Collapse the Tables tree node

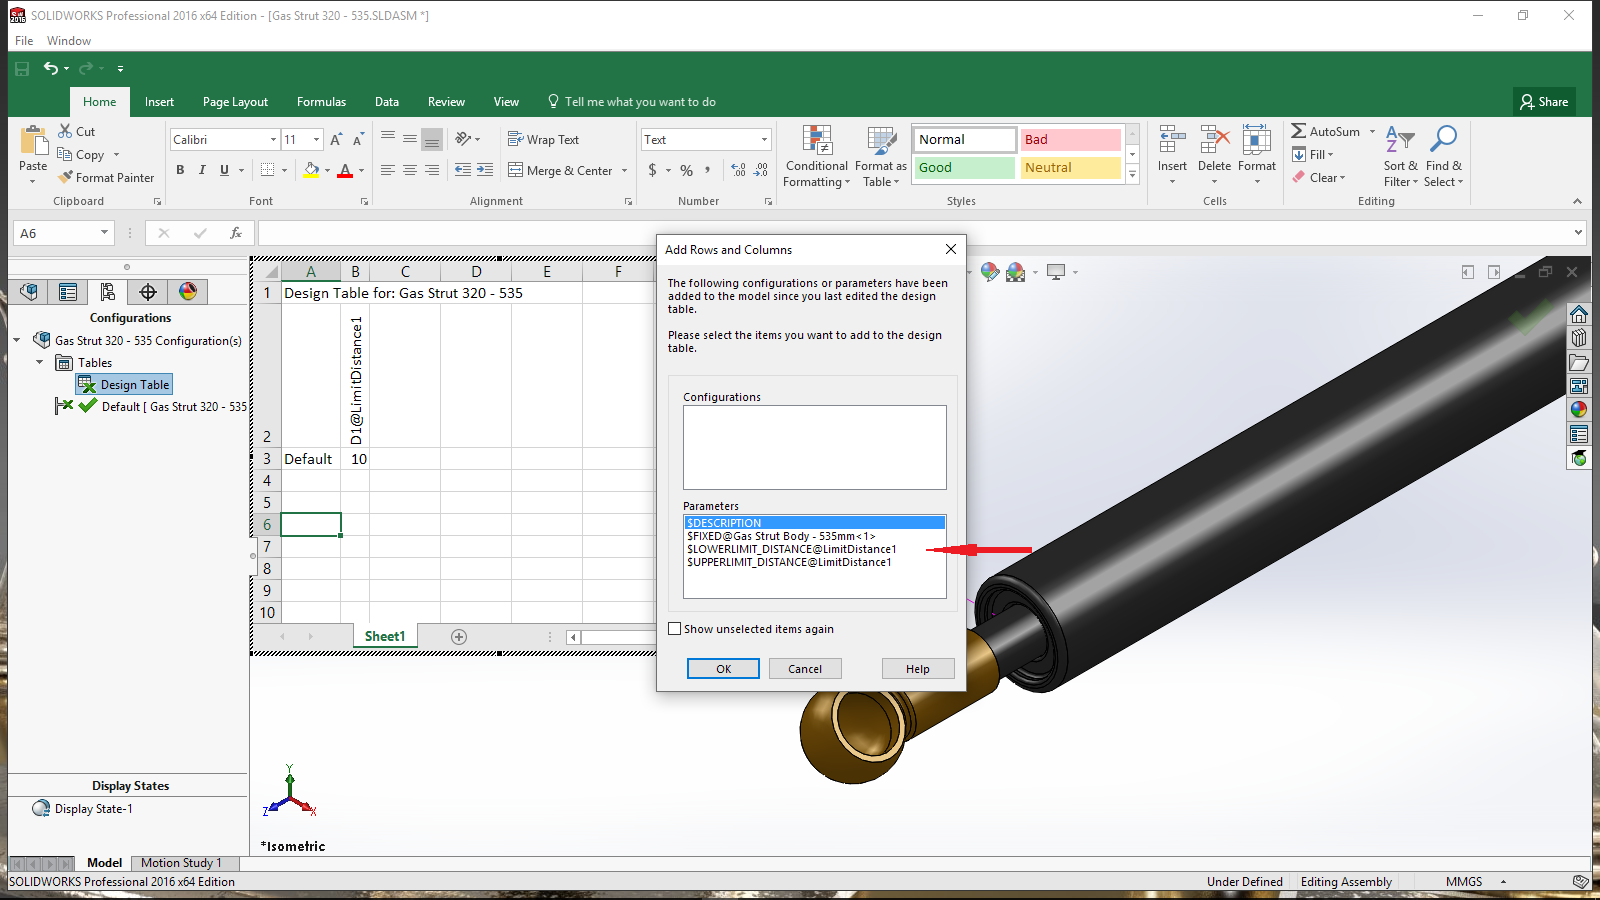click(x=40, y=363)
